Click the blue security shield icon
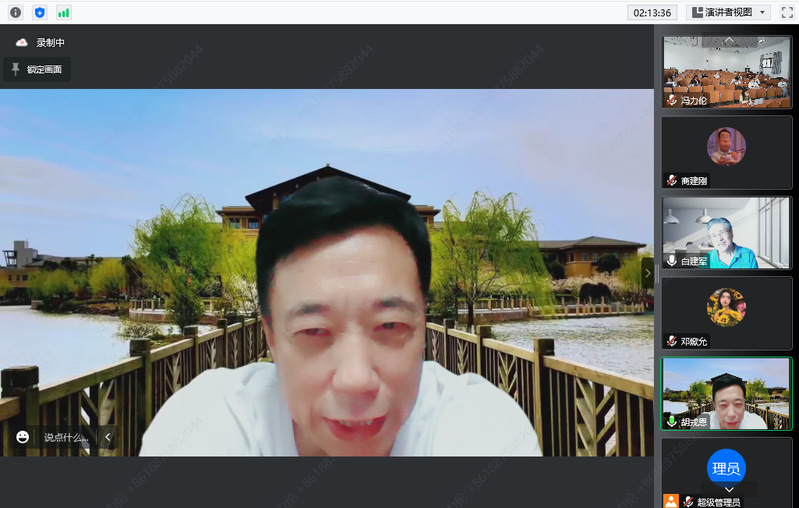799x508 pixels. [40, 12]
